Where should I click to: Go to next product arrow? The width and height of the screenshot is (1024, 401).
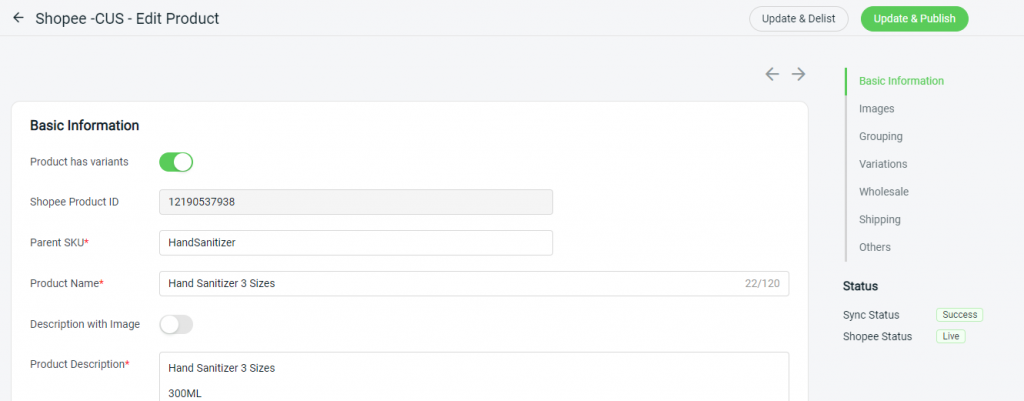pyautogui.click(x=798, y=74)
